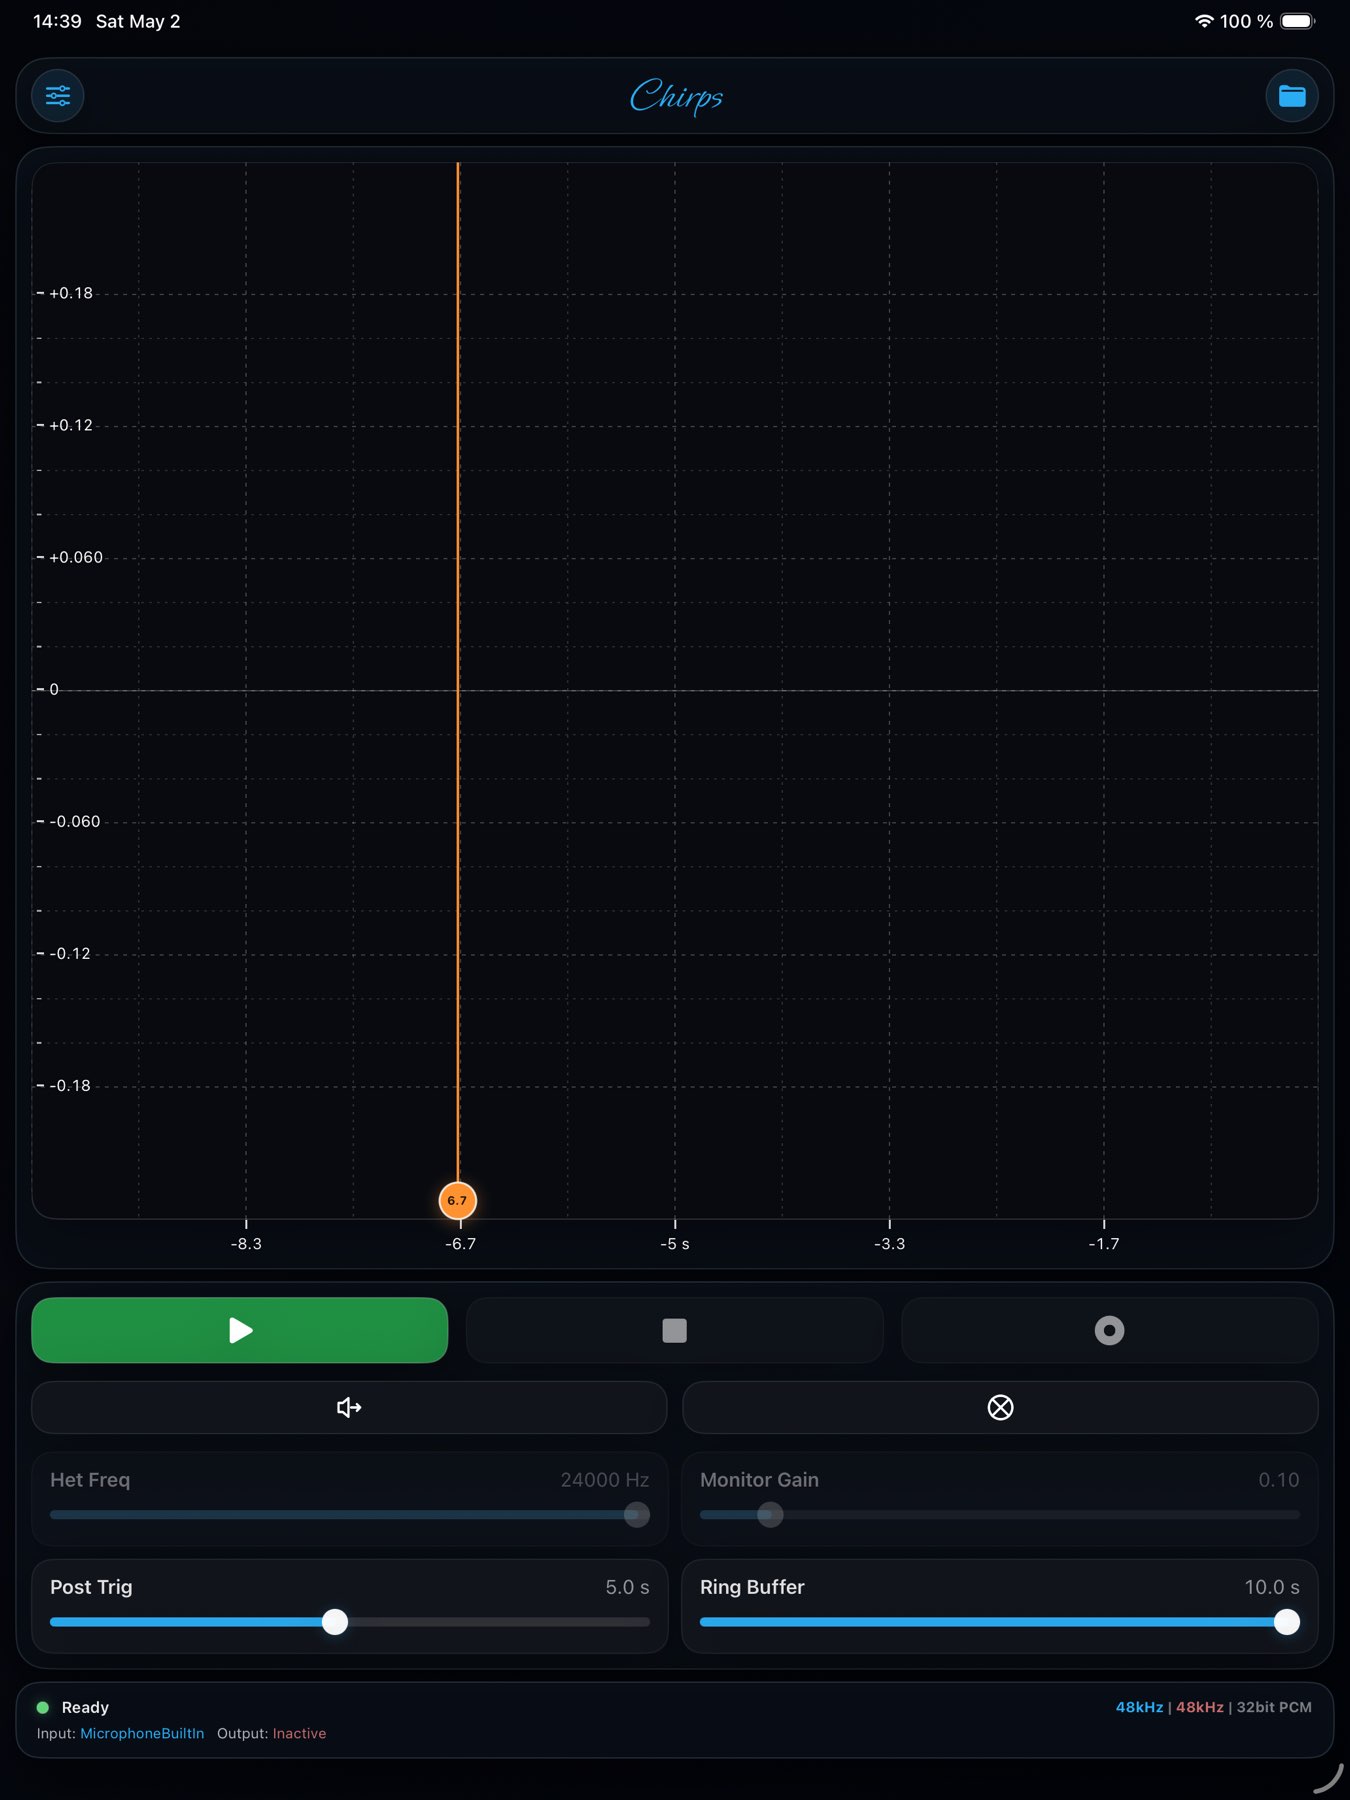Click the -1.7 time axis label
The height and width of the screenshot is (1800, 1350).
point(1104,1244)
